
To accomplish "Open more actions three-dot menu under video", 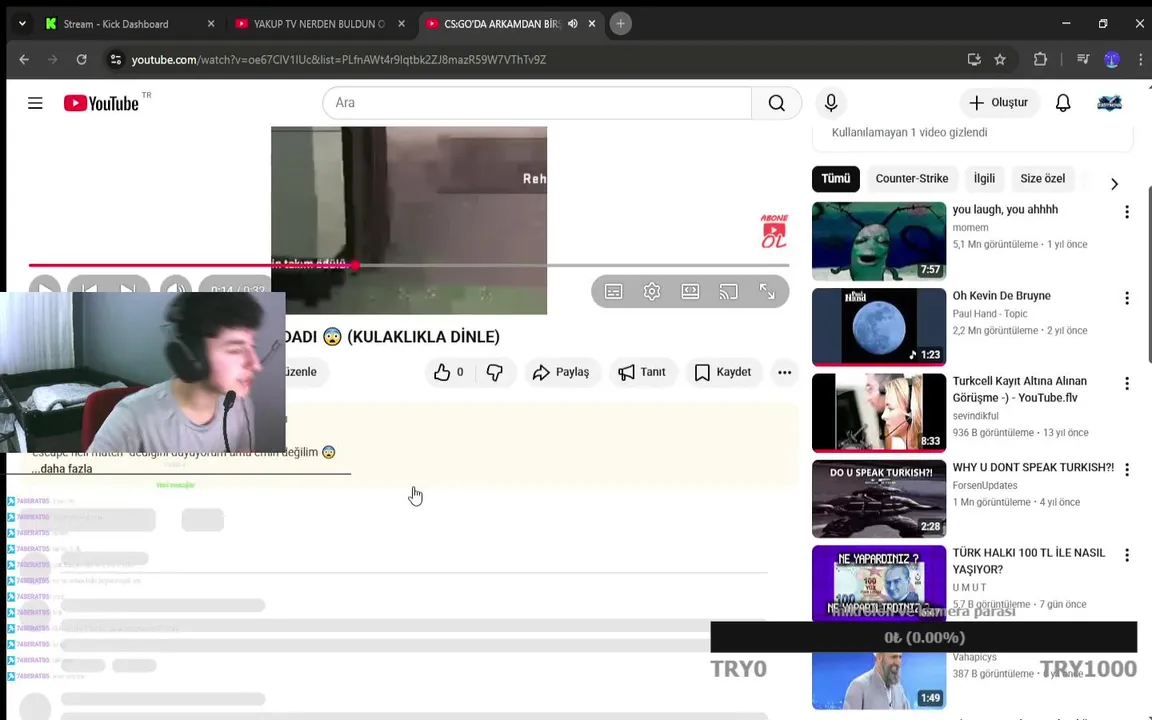I will tap(785, 372).
